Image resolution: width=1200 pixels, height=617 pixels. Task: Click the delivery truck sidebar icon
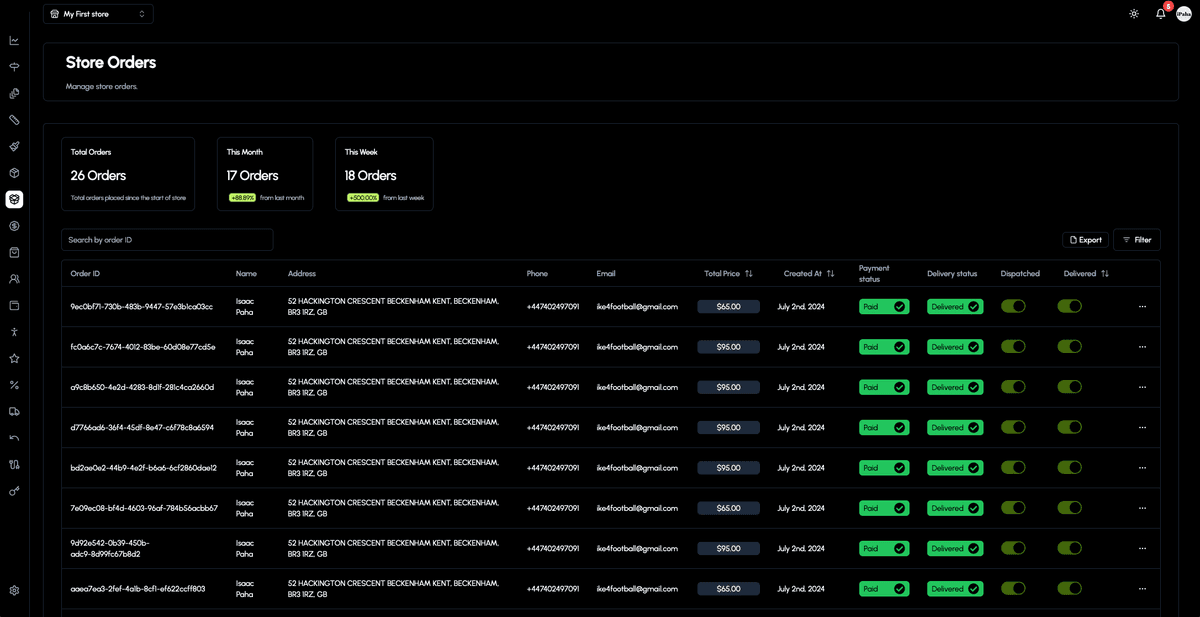click(14, 411)
